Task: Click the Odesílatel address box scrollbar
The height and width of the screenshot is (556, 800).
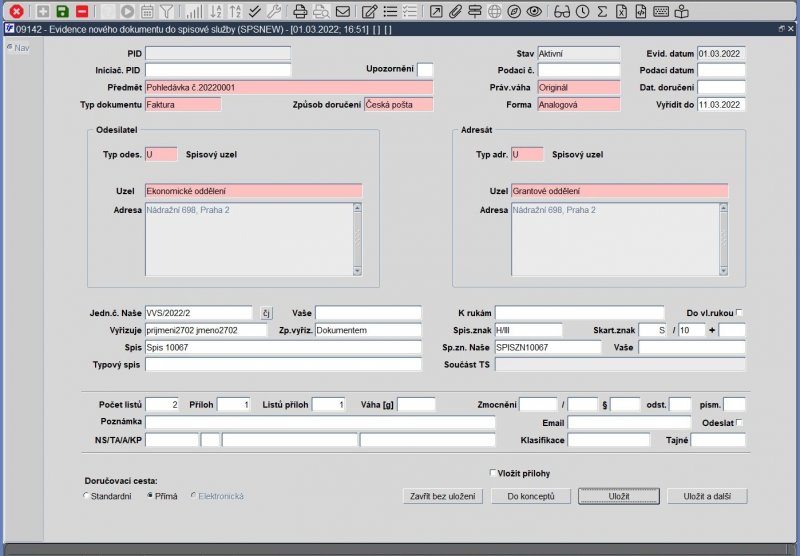Action: tap(355, 238)
